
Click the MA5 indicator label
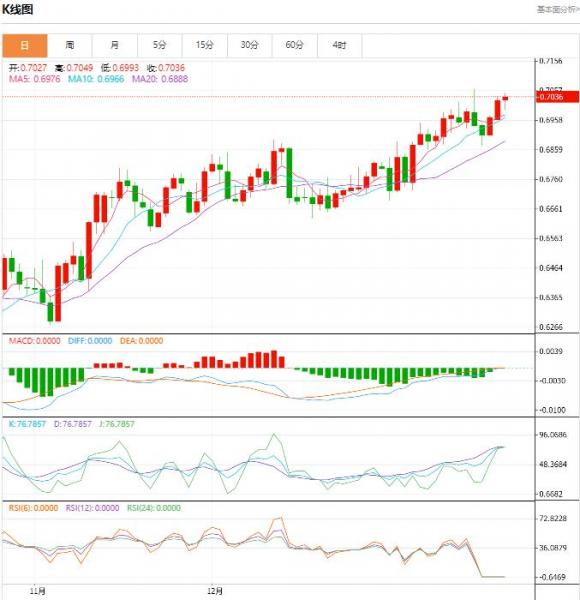click(x=35, y=79)
